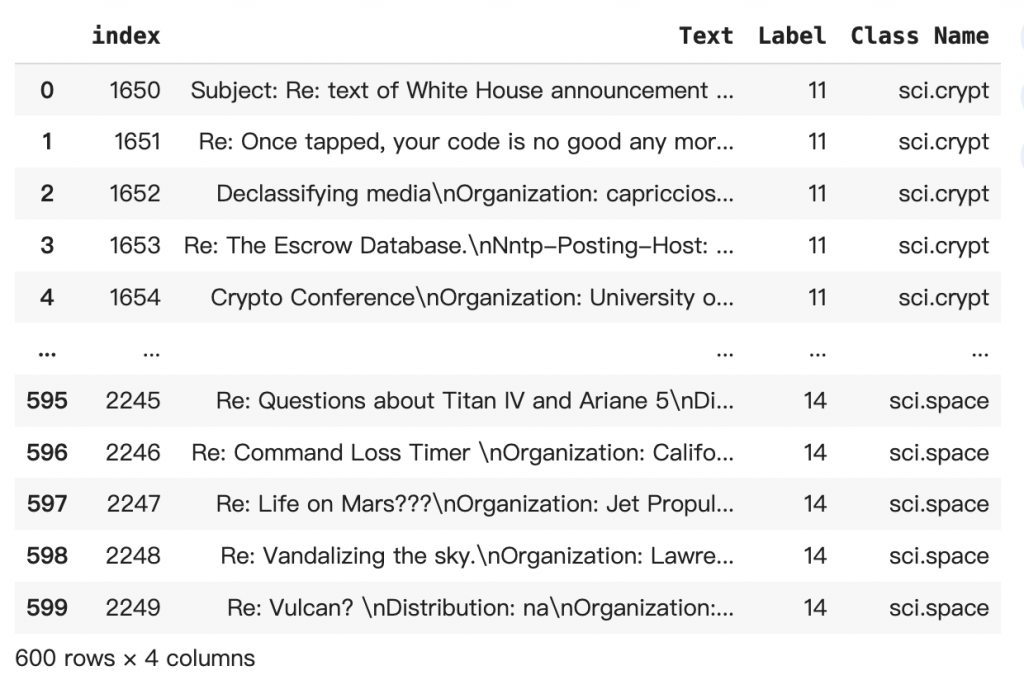Click sci.space class name in row 597
The height and width of the screenshot is (680, 1024).
[x=938, y=504]
